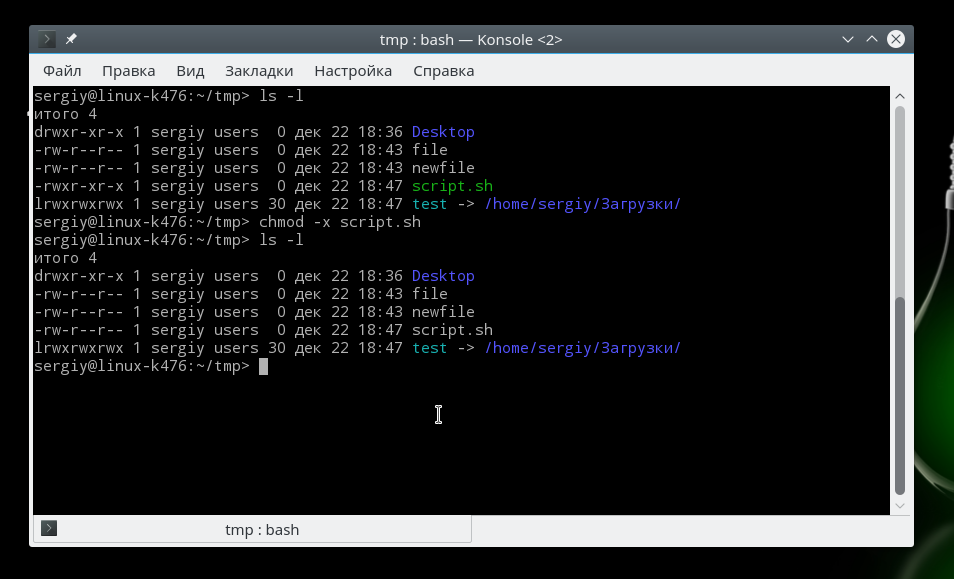Select the tmp : bash tab
The image size is (954, 579).
[x=252, y=529]
